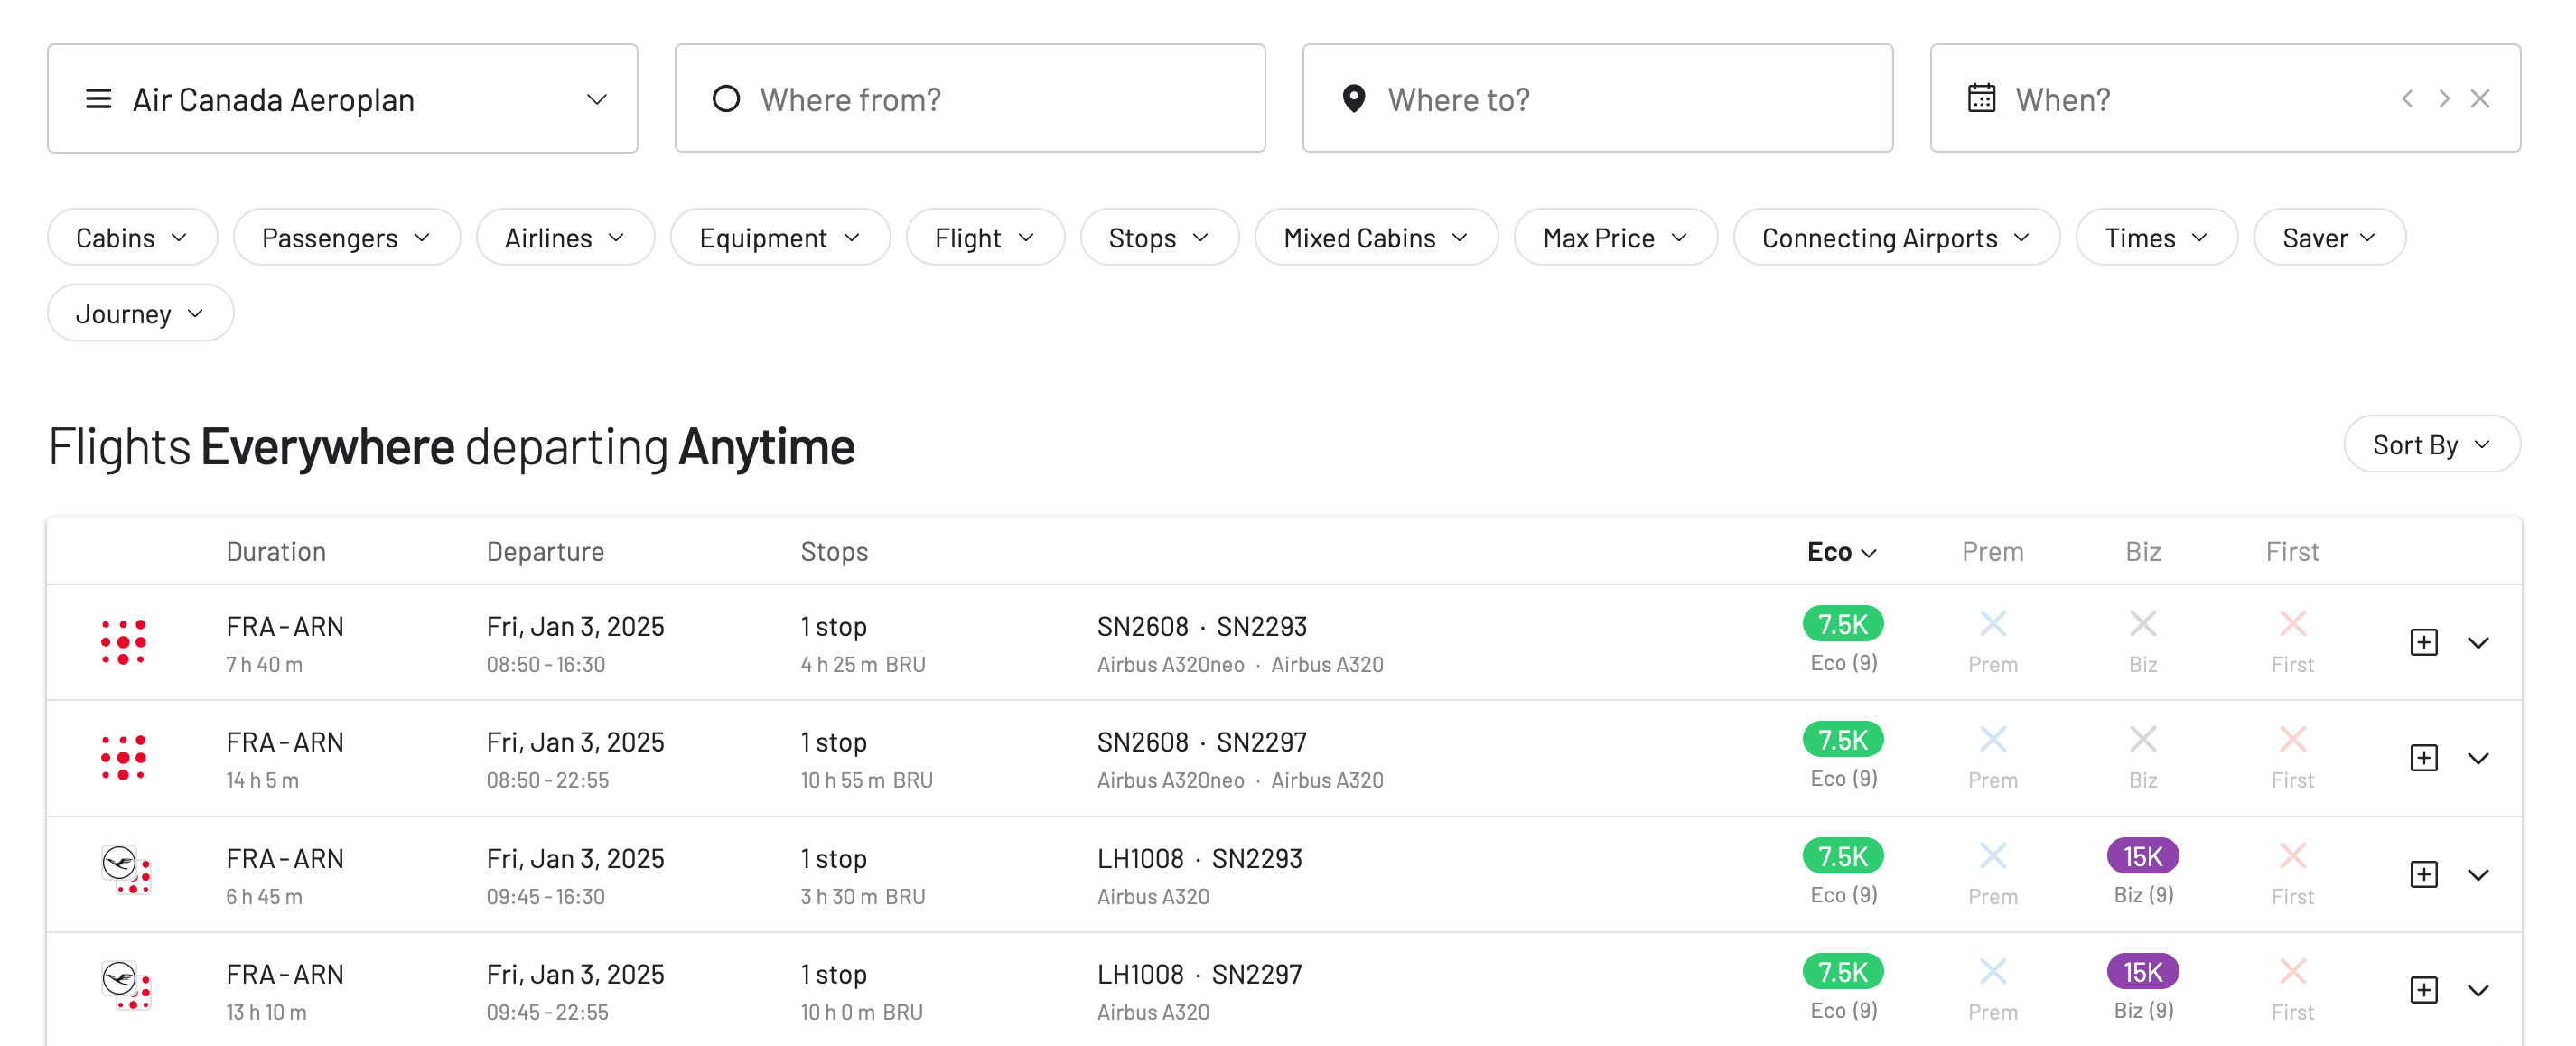The width and height of the screenshot is (2576, 1046).
Task: Clear the date with the X icon
Action: [2480, 98]
